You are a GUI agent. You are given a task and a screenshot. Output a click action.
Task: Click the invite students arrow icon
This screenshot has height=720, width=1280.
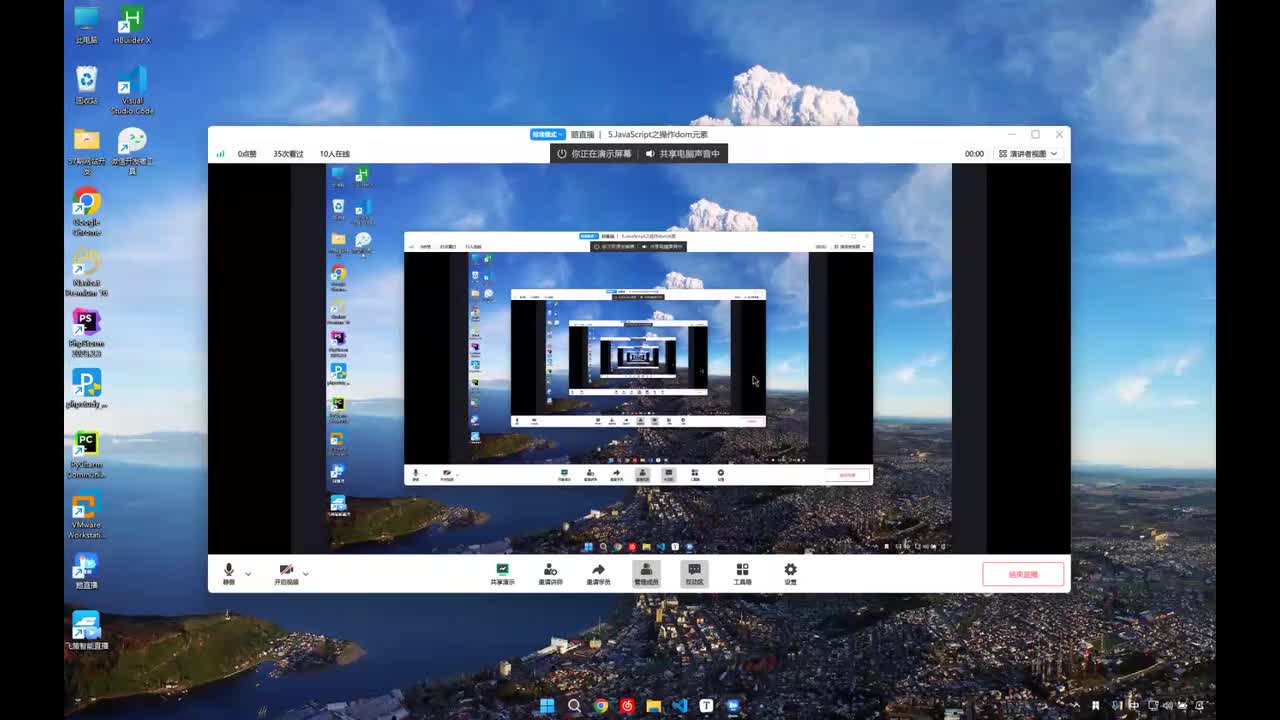point(598,573)
